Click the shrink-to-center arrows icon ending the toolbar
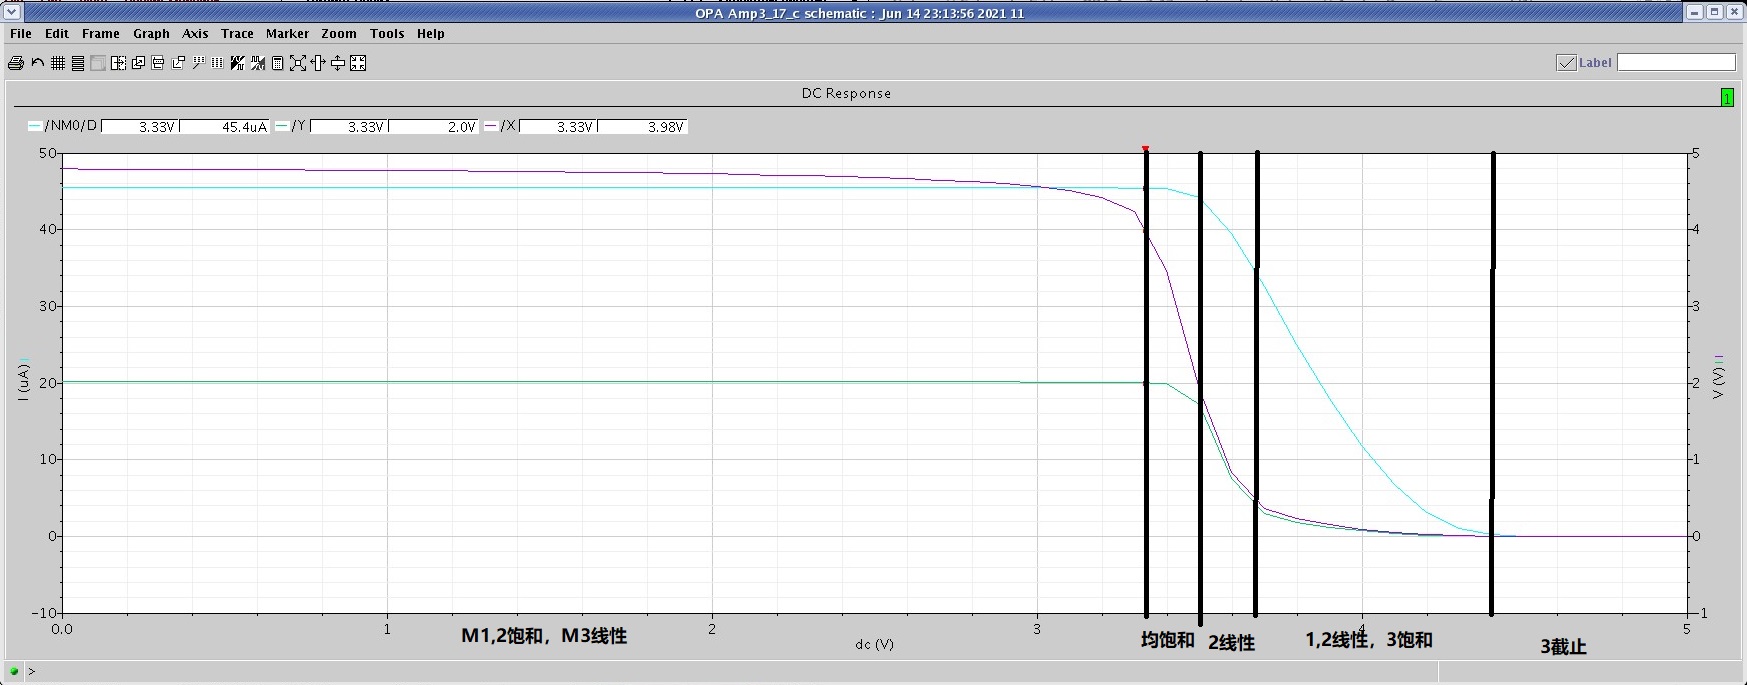The width and height of the screenshot is (1747, 685). [x=358, y=63]
